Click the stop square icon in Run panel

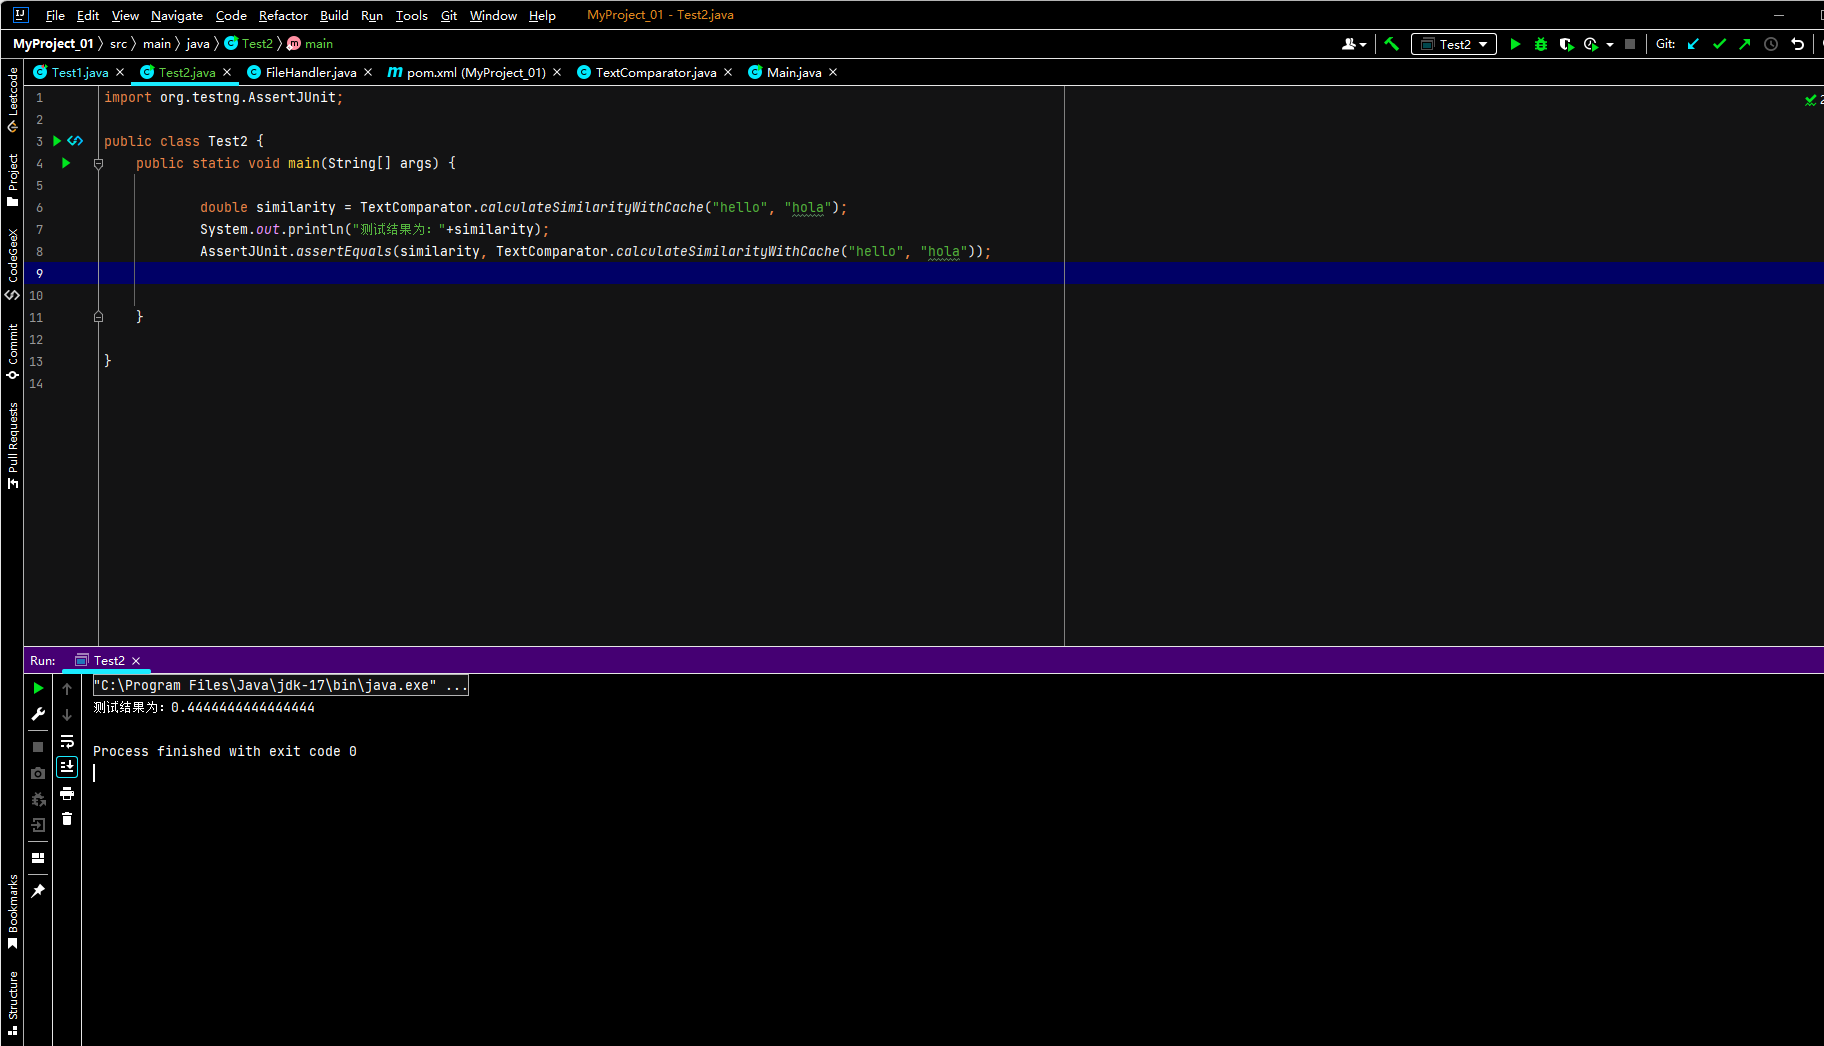click(38, 747)
